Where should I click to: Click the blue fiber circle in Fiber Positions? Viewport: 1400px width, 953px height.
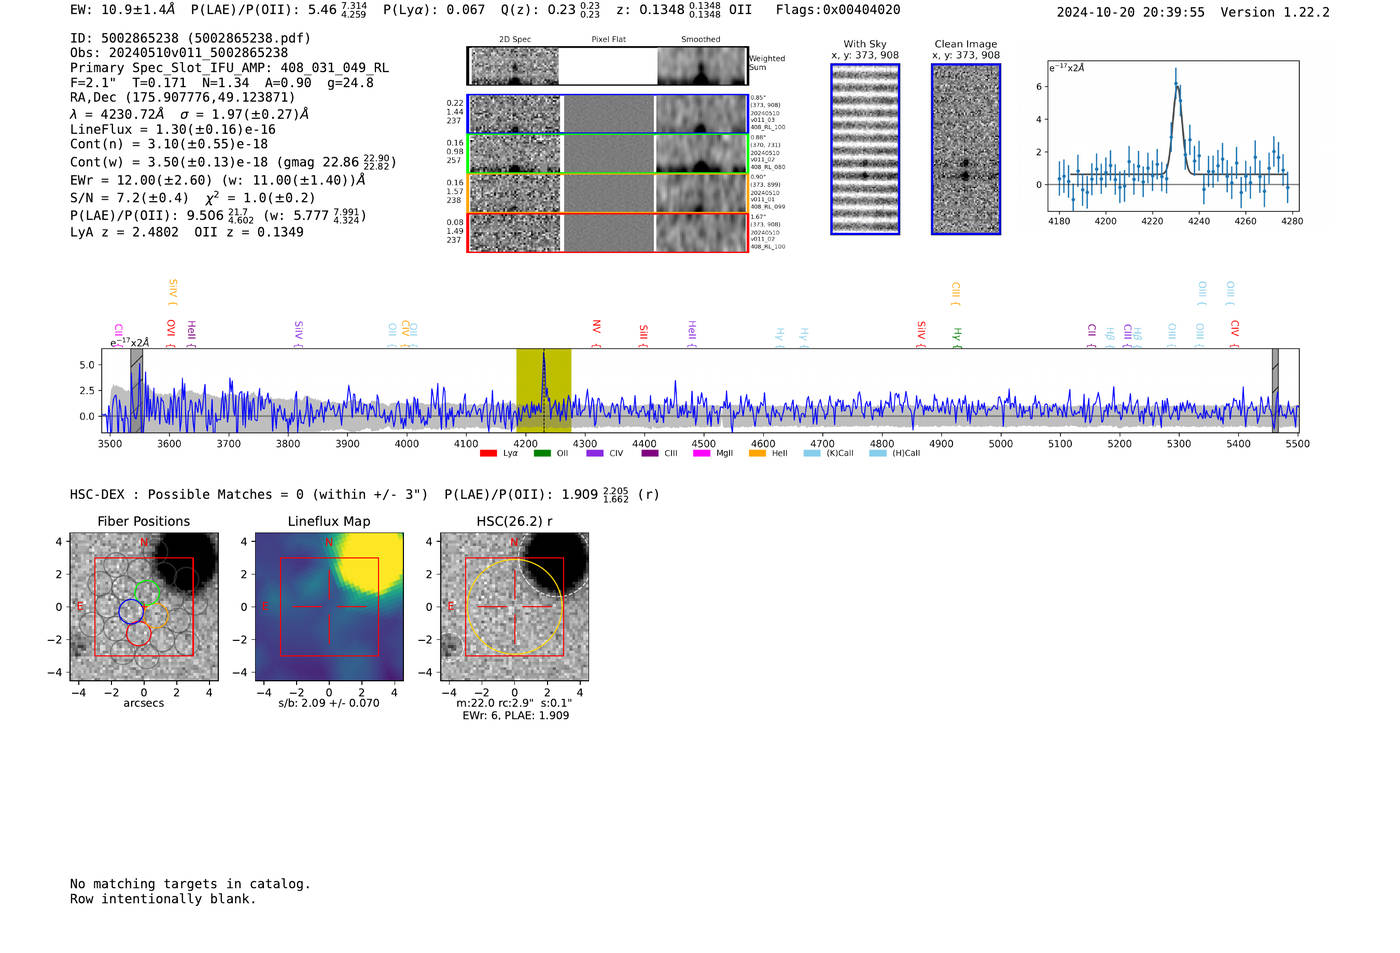coord(131,612)
